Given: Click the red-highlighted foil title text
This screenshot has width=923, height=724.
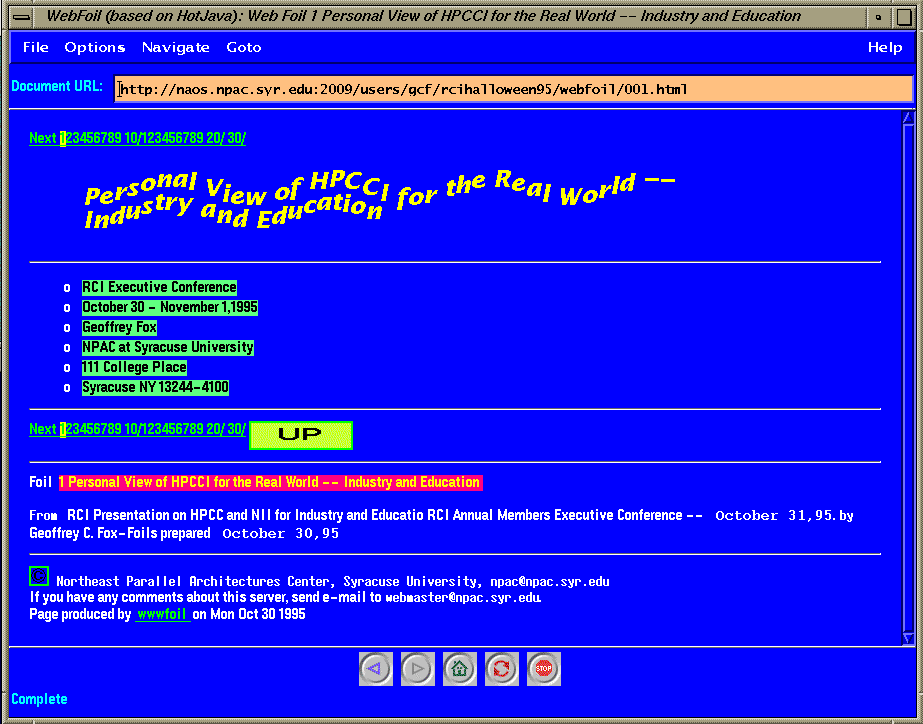Looking at the screenshot, I should (x=270, y=483).
